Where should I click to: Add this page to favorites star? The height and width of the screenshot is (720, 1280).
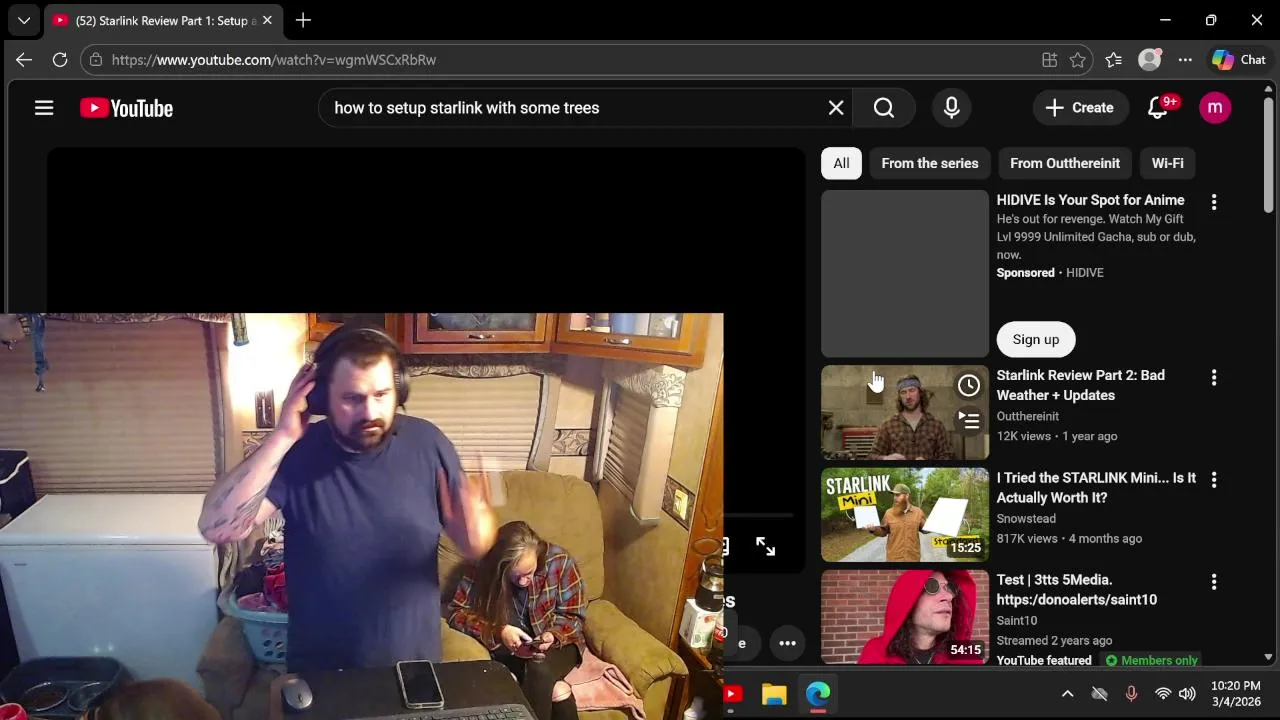tap(1077, 60)
